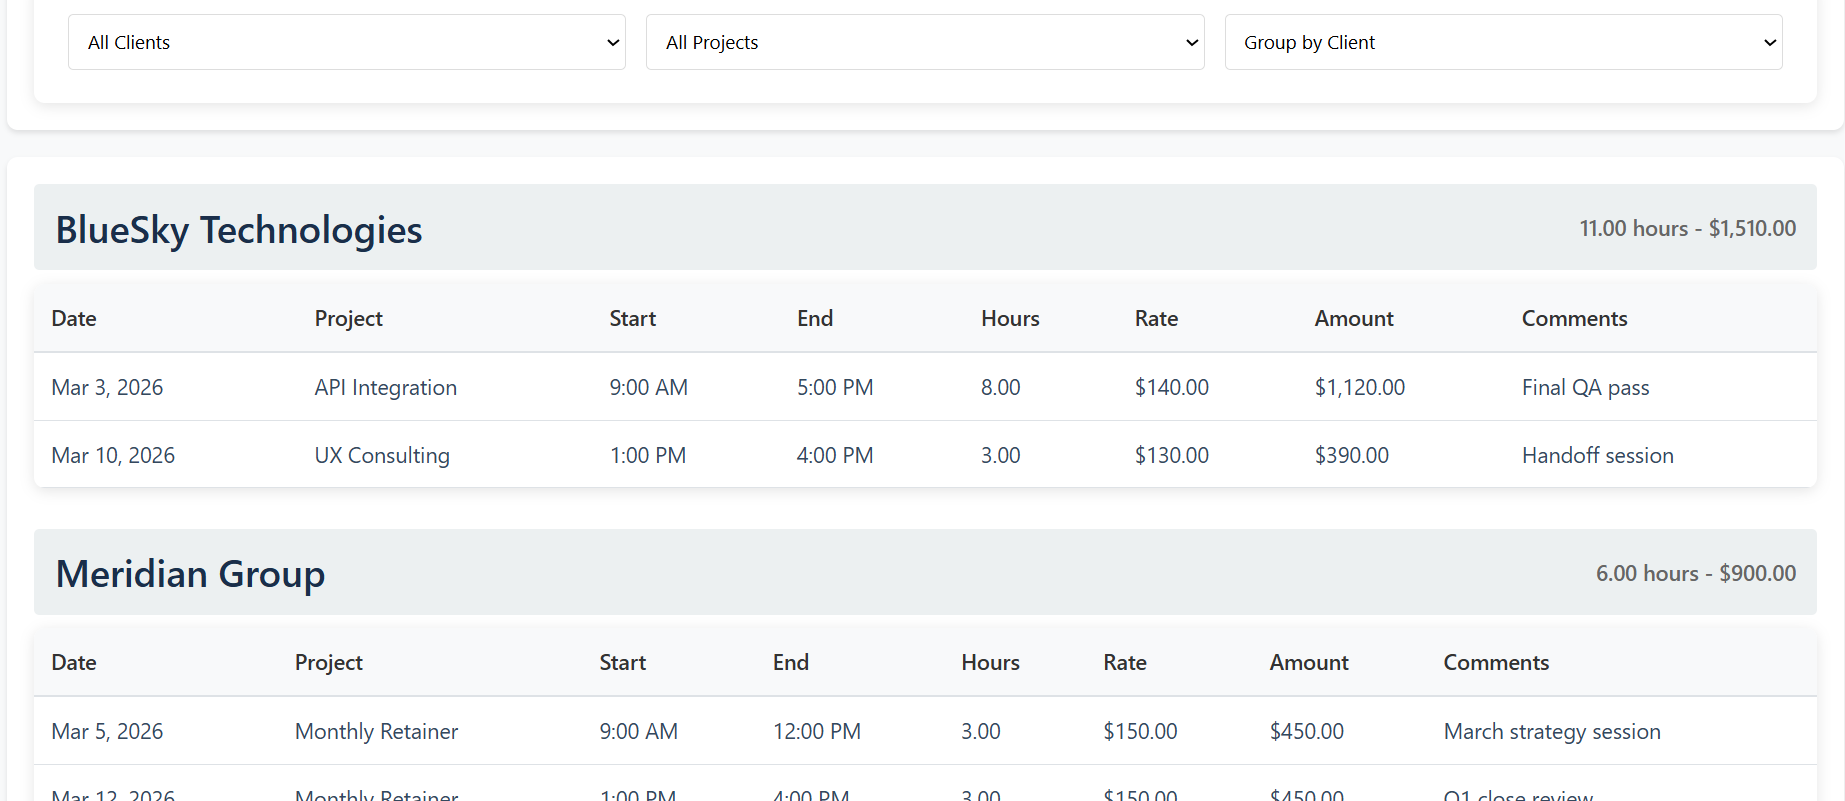This screenshot has height=801, width=1845.
Task: Click the Project column header in Meridian table
Action: (328, 662)
